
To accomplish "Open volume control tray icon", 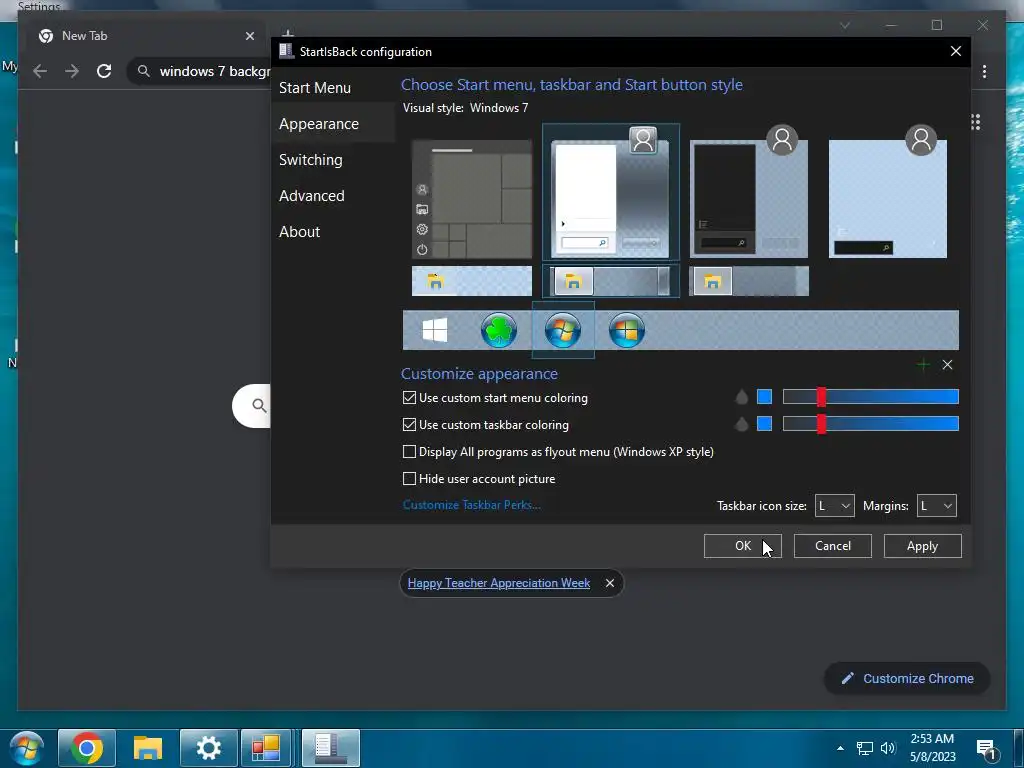I will (888, 748).
